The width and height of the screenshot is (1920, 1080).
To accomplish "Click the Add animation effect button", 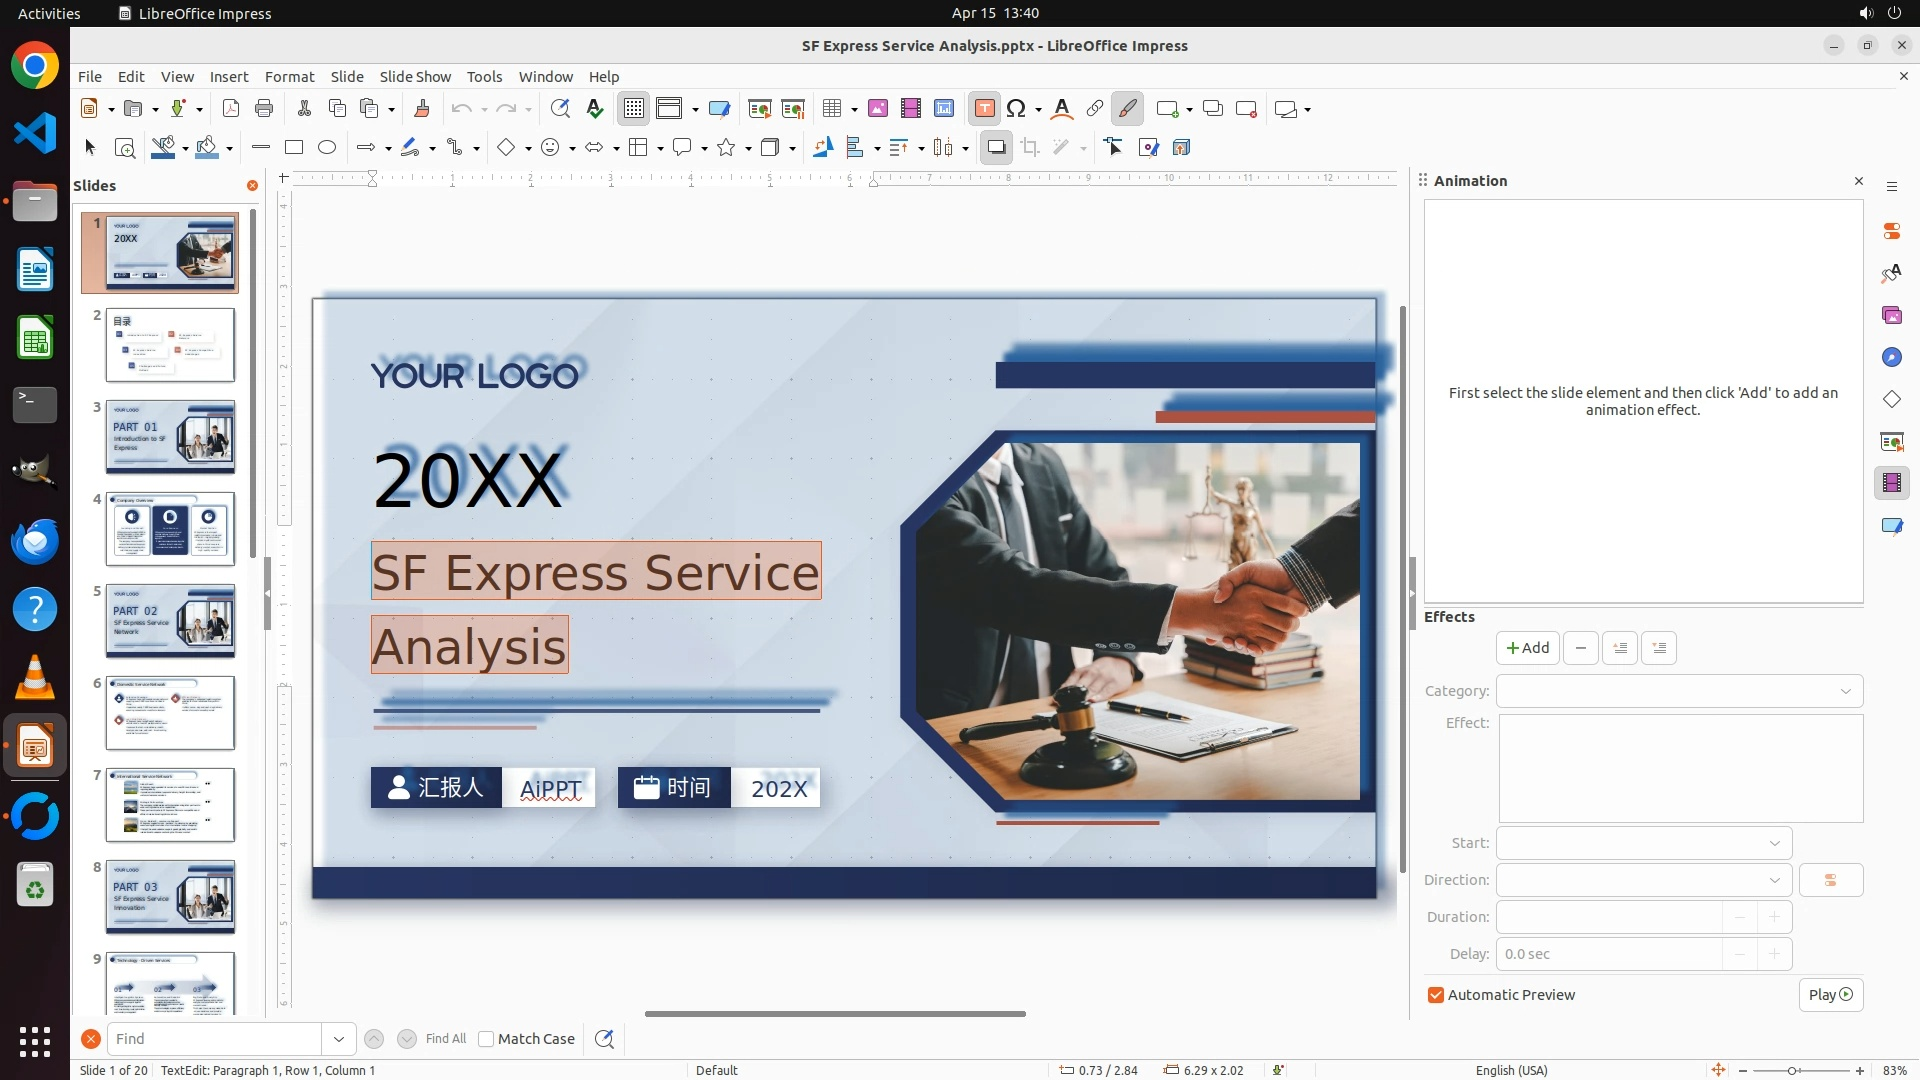I will pos(1527,648).
